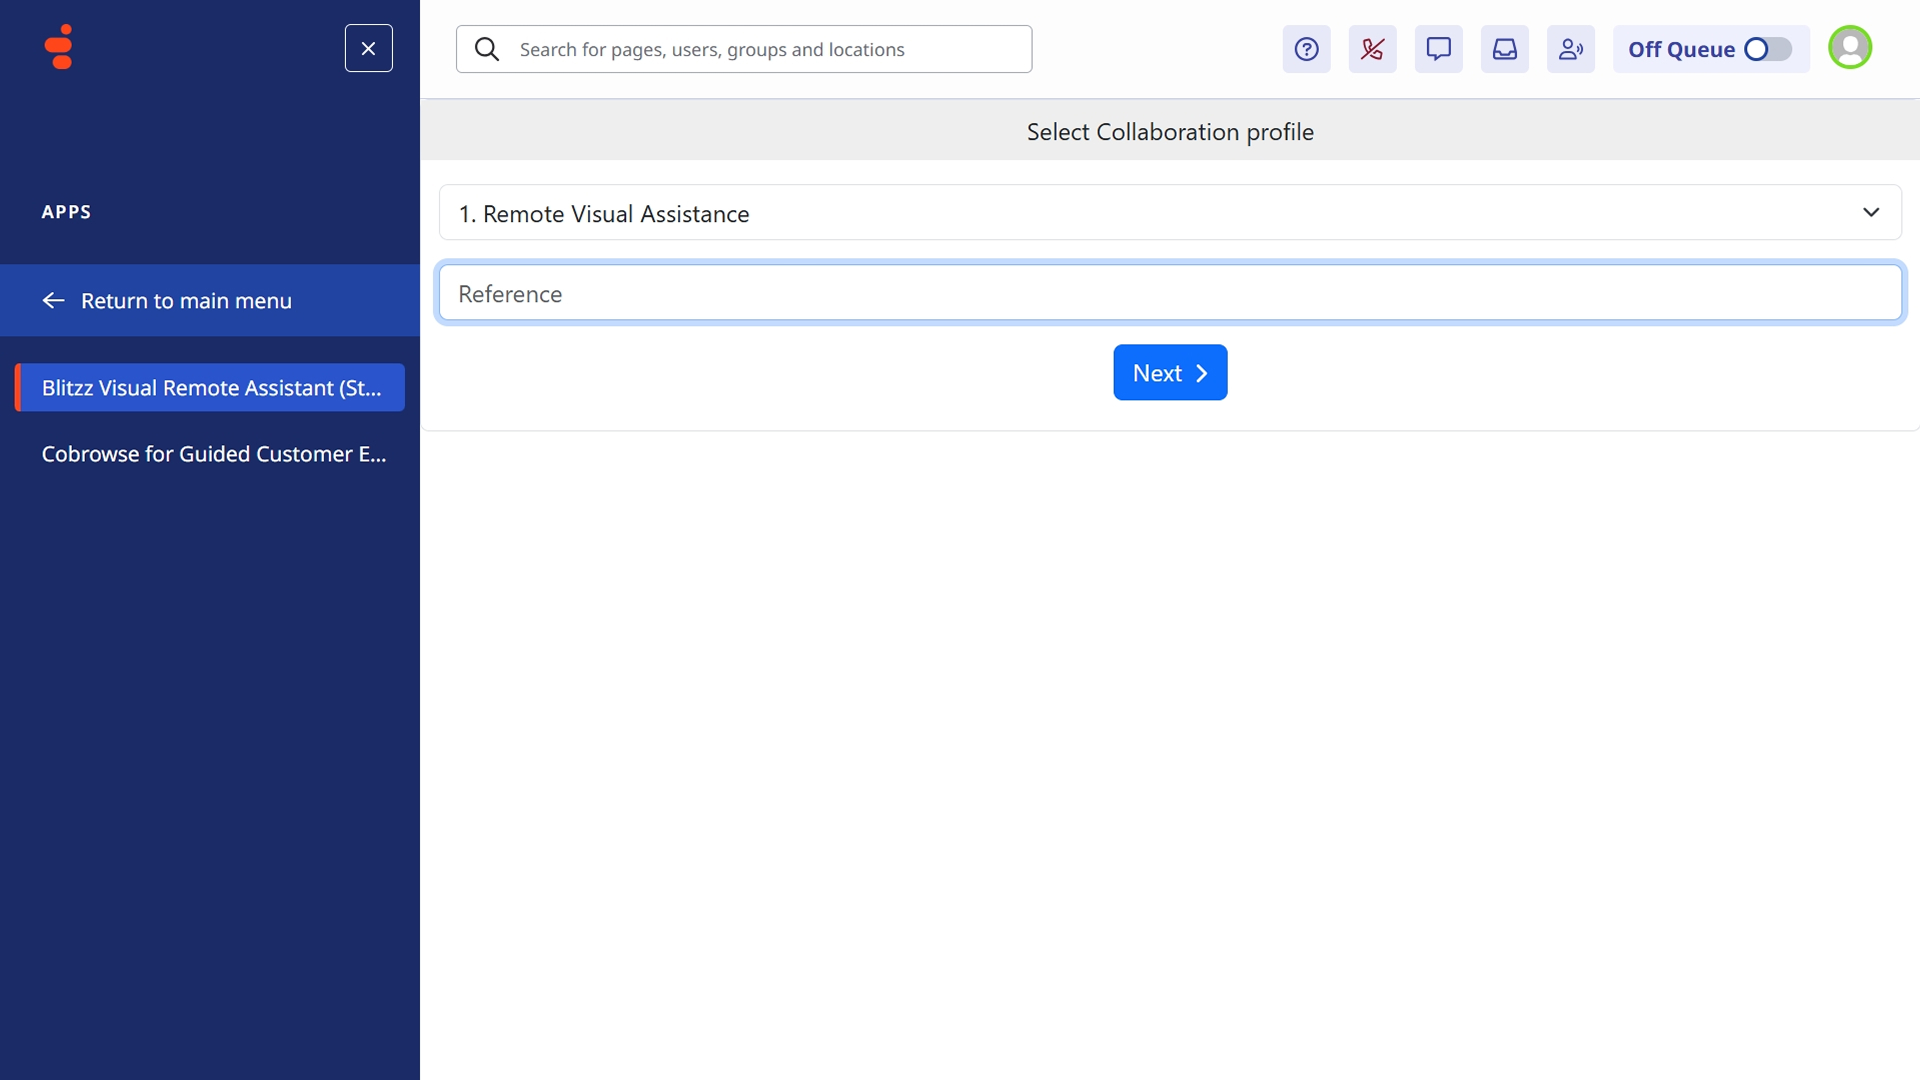Click the dropdown chevron arrow
Screen dimensions: 1920x1080
(1870, 213)
